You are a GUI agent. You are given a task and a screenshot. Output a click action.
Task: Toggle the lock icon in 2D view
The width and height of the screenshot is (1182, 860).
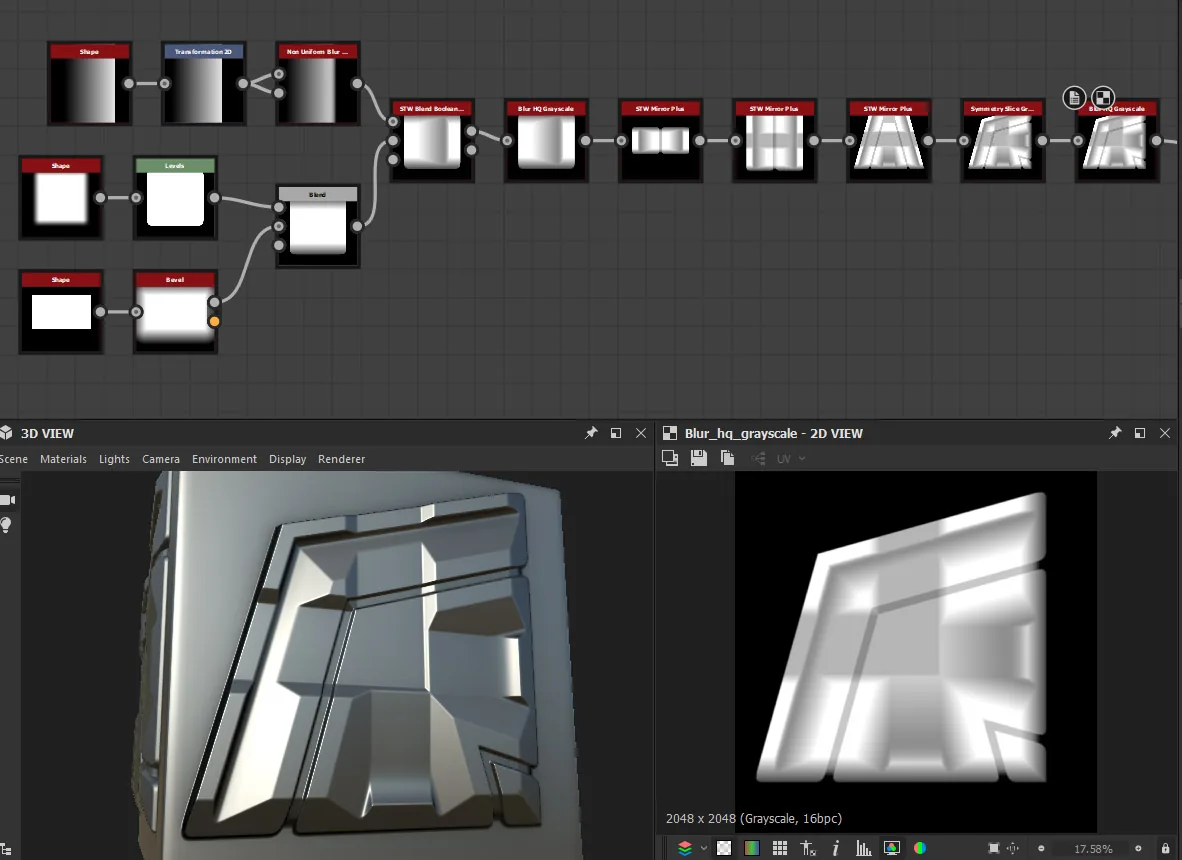tap(1165, 848)
